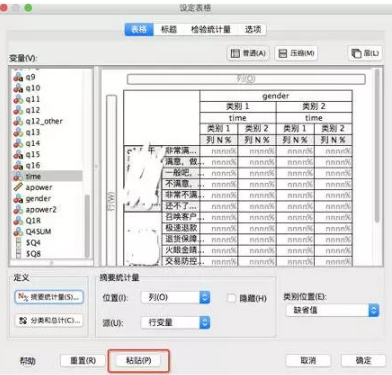Image resolution: width=392 pixels, height=375 pixels.
Task: Select the 非常满... row label in preview
Action: 181,151
